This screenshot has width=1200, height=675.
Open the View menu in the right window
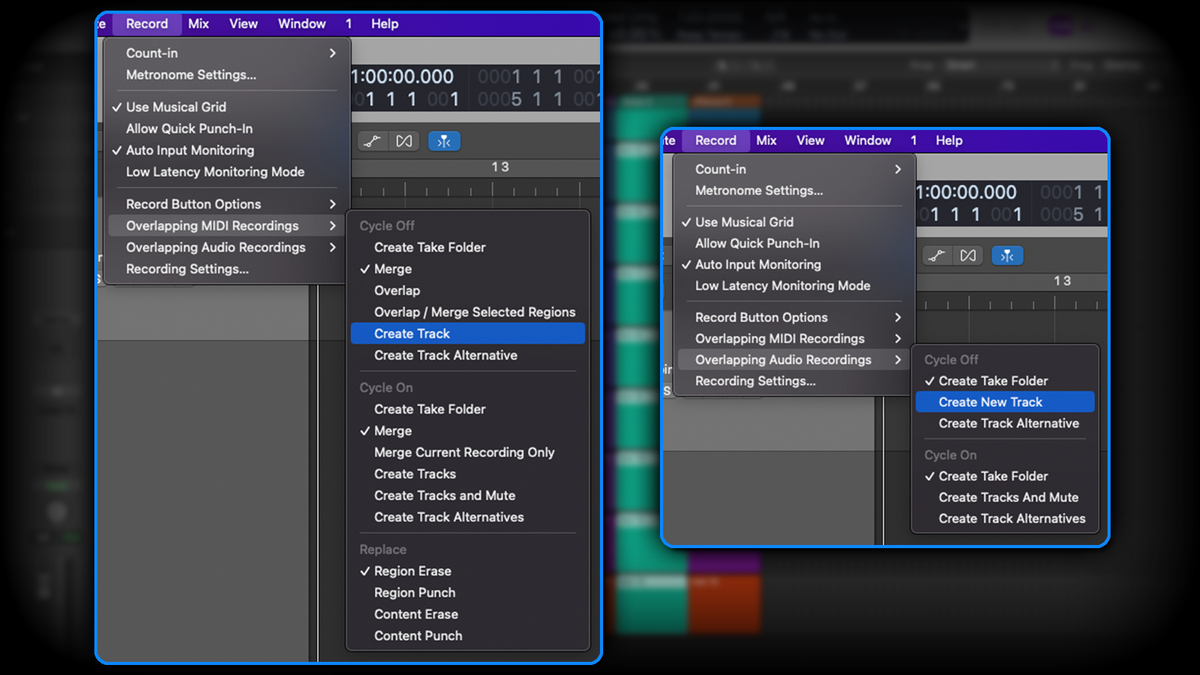click(810, 140)
